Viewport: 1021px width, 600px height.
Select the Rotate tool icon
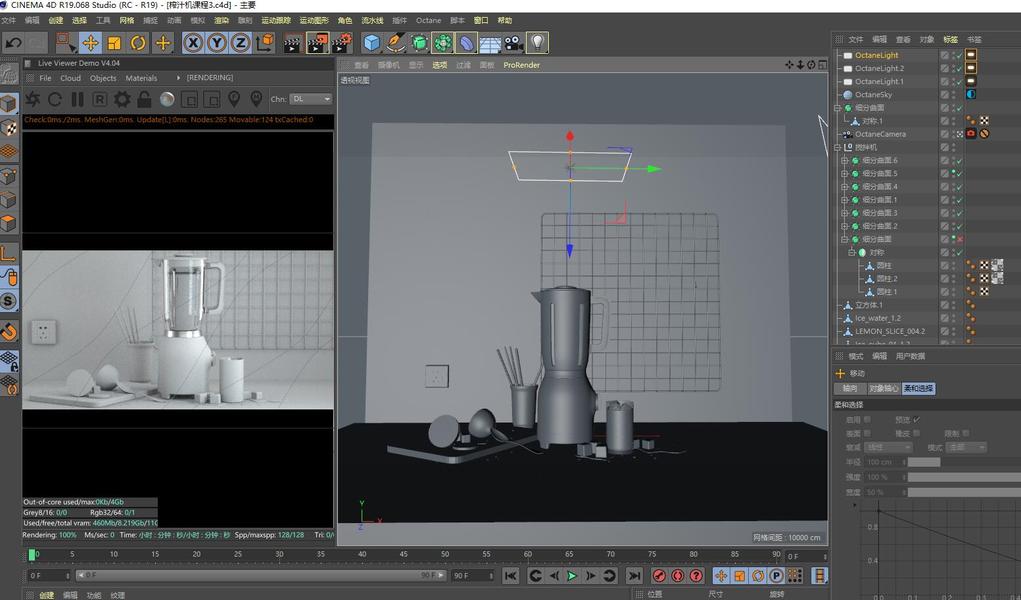tap(138, 43)
